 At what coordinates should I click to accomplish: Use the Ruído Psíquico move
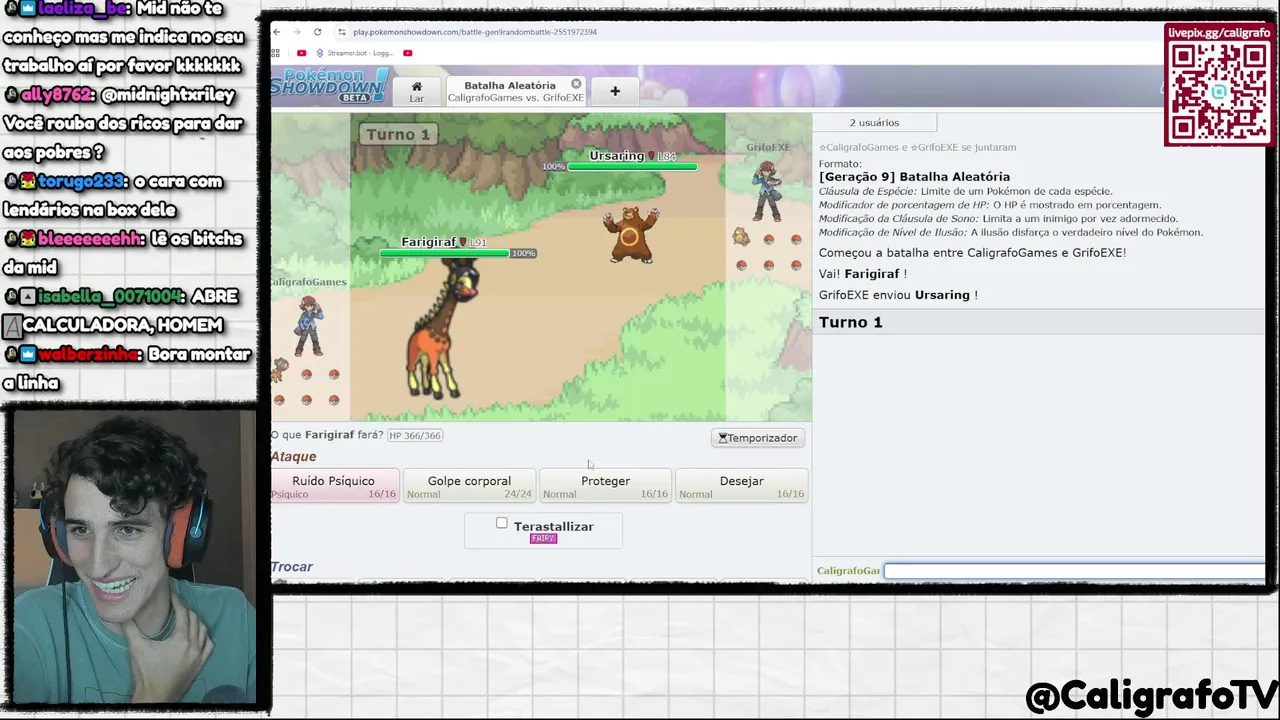(x=334, y=486)
